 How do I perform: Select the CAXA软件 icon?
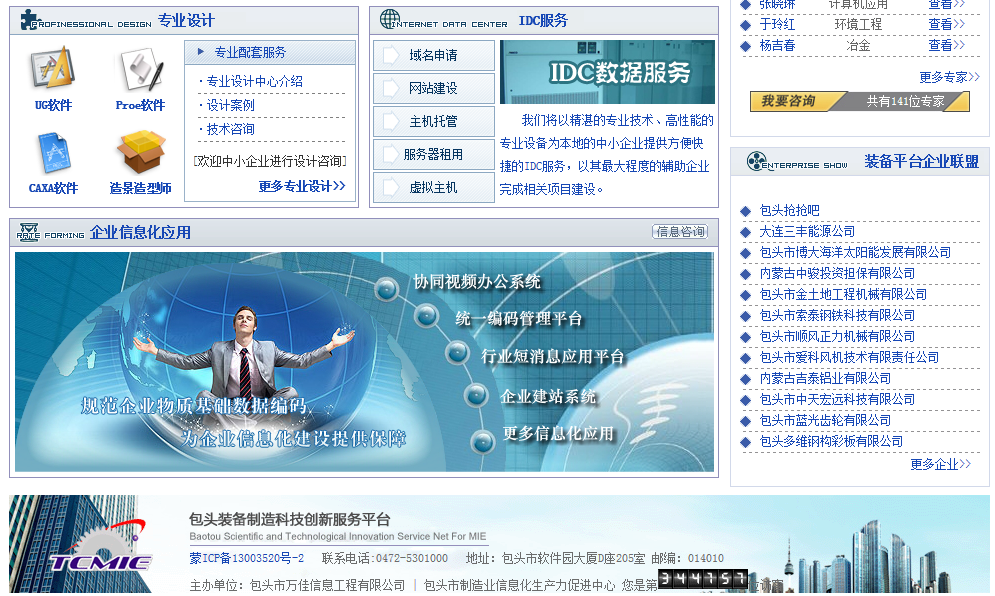point(53,153)
